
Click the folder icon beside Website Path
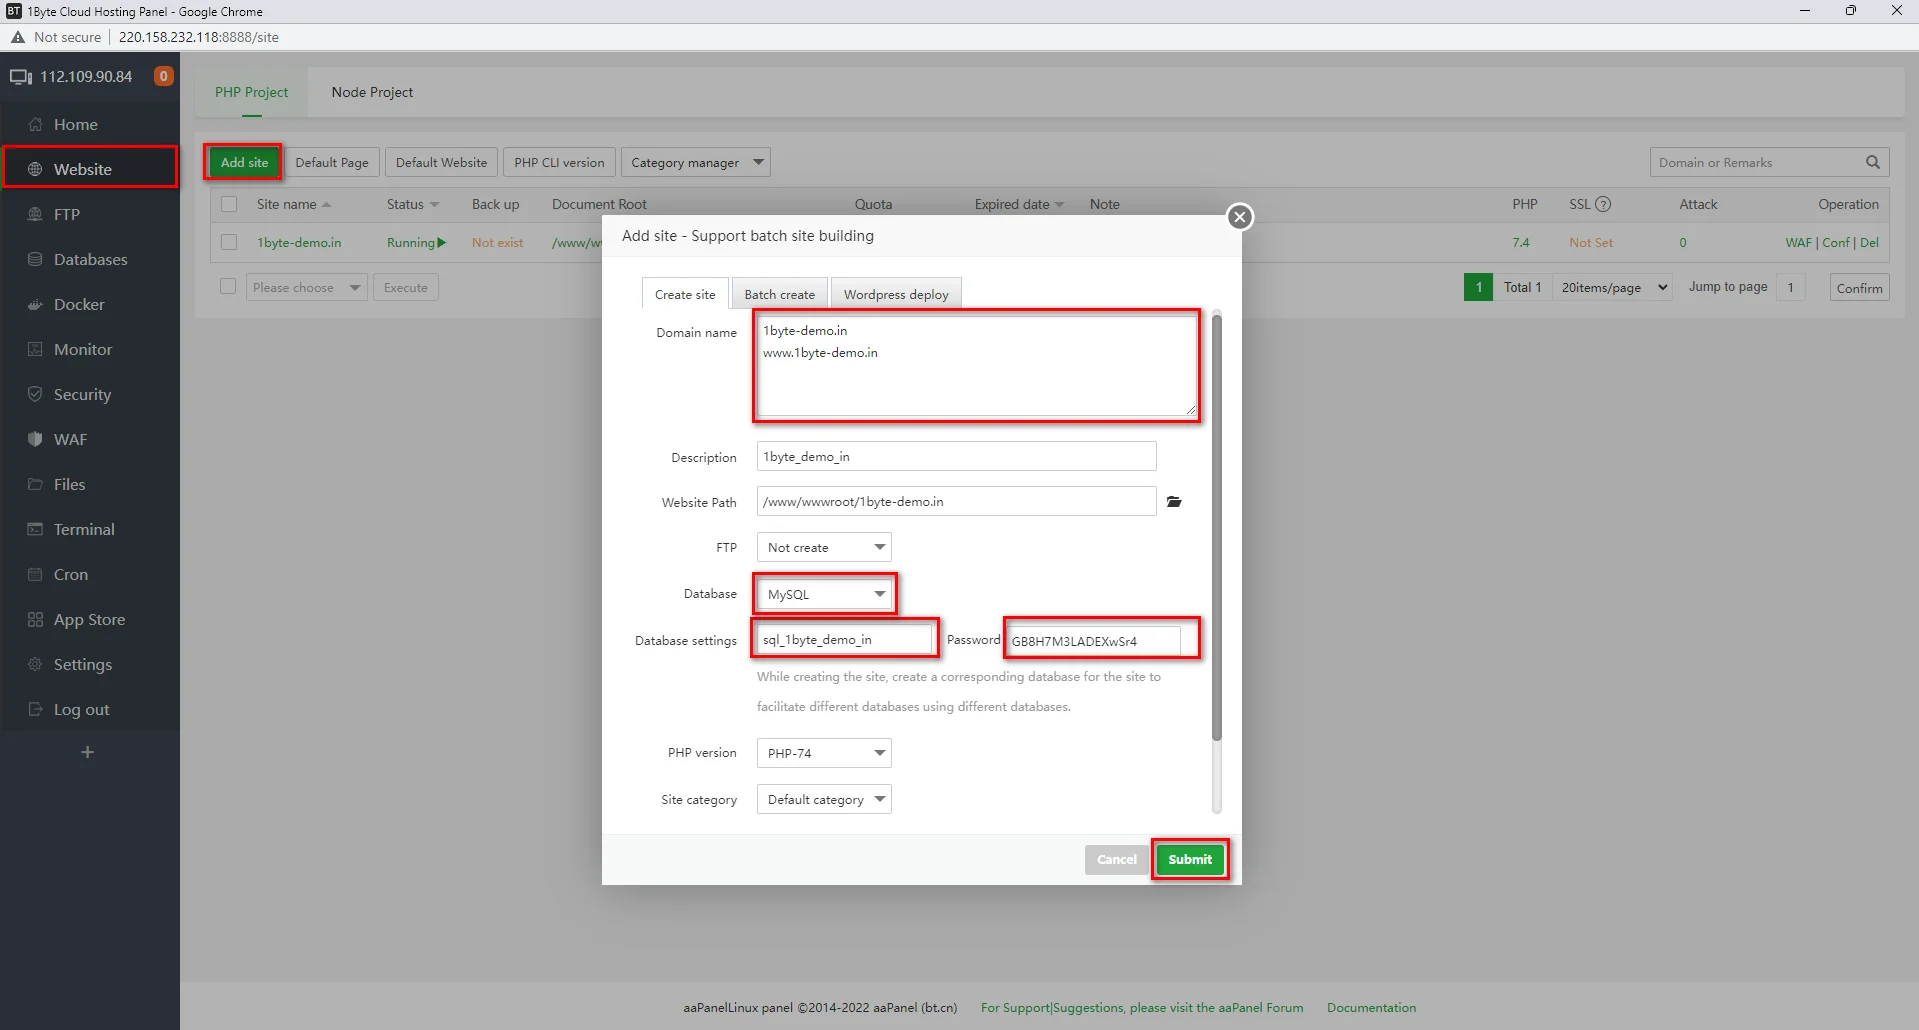[1173, 502]
